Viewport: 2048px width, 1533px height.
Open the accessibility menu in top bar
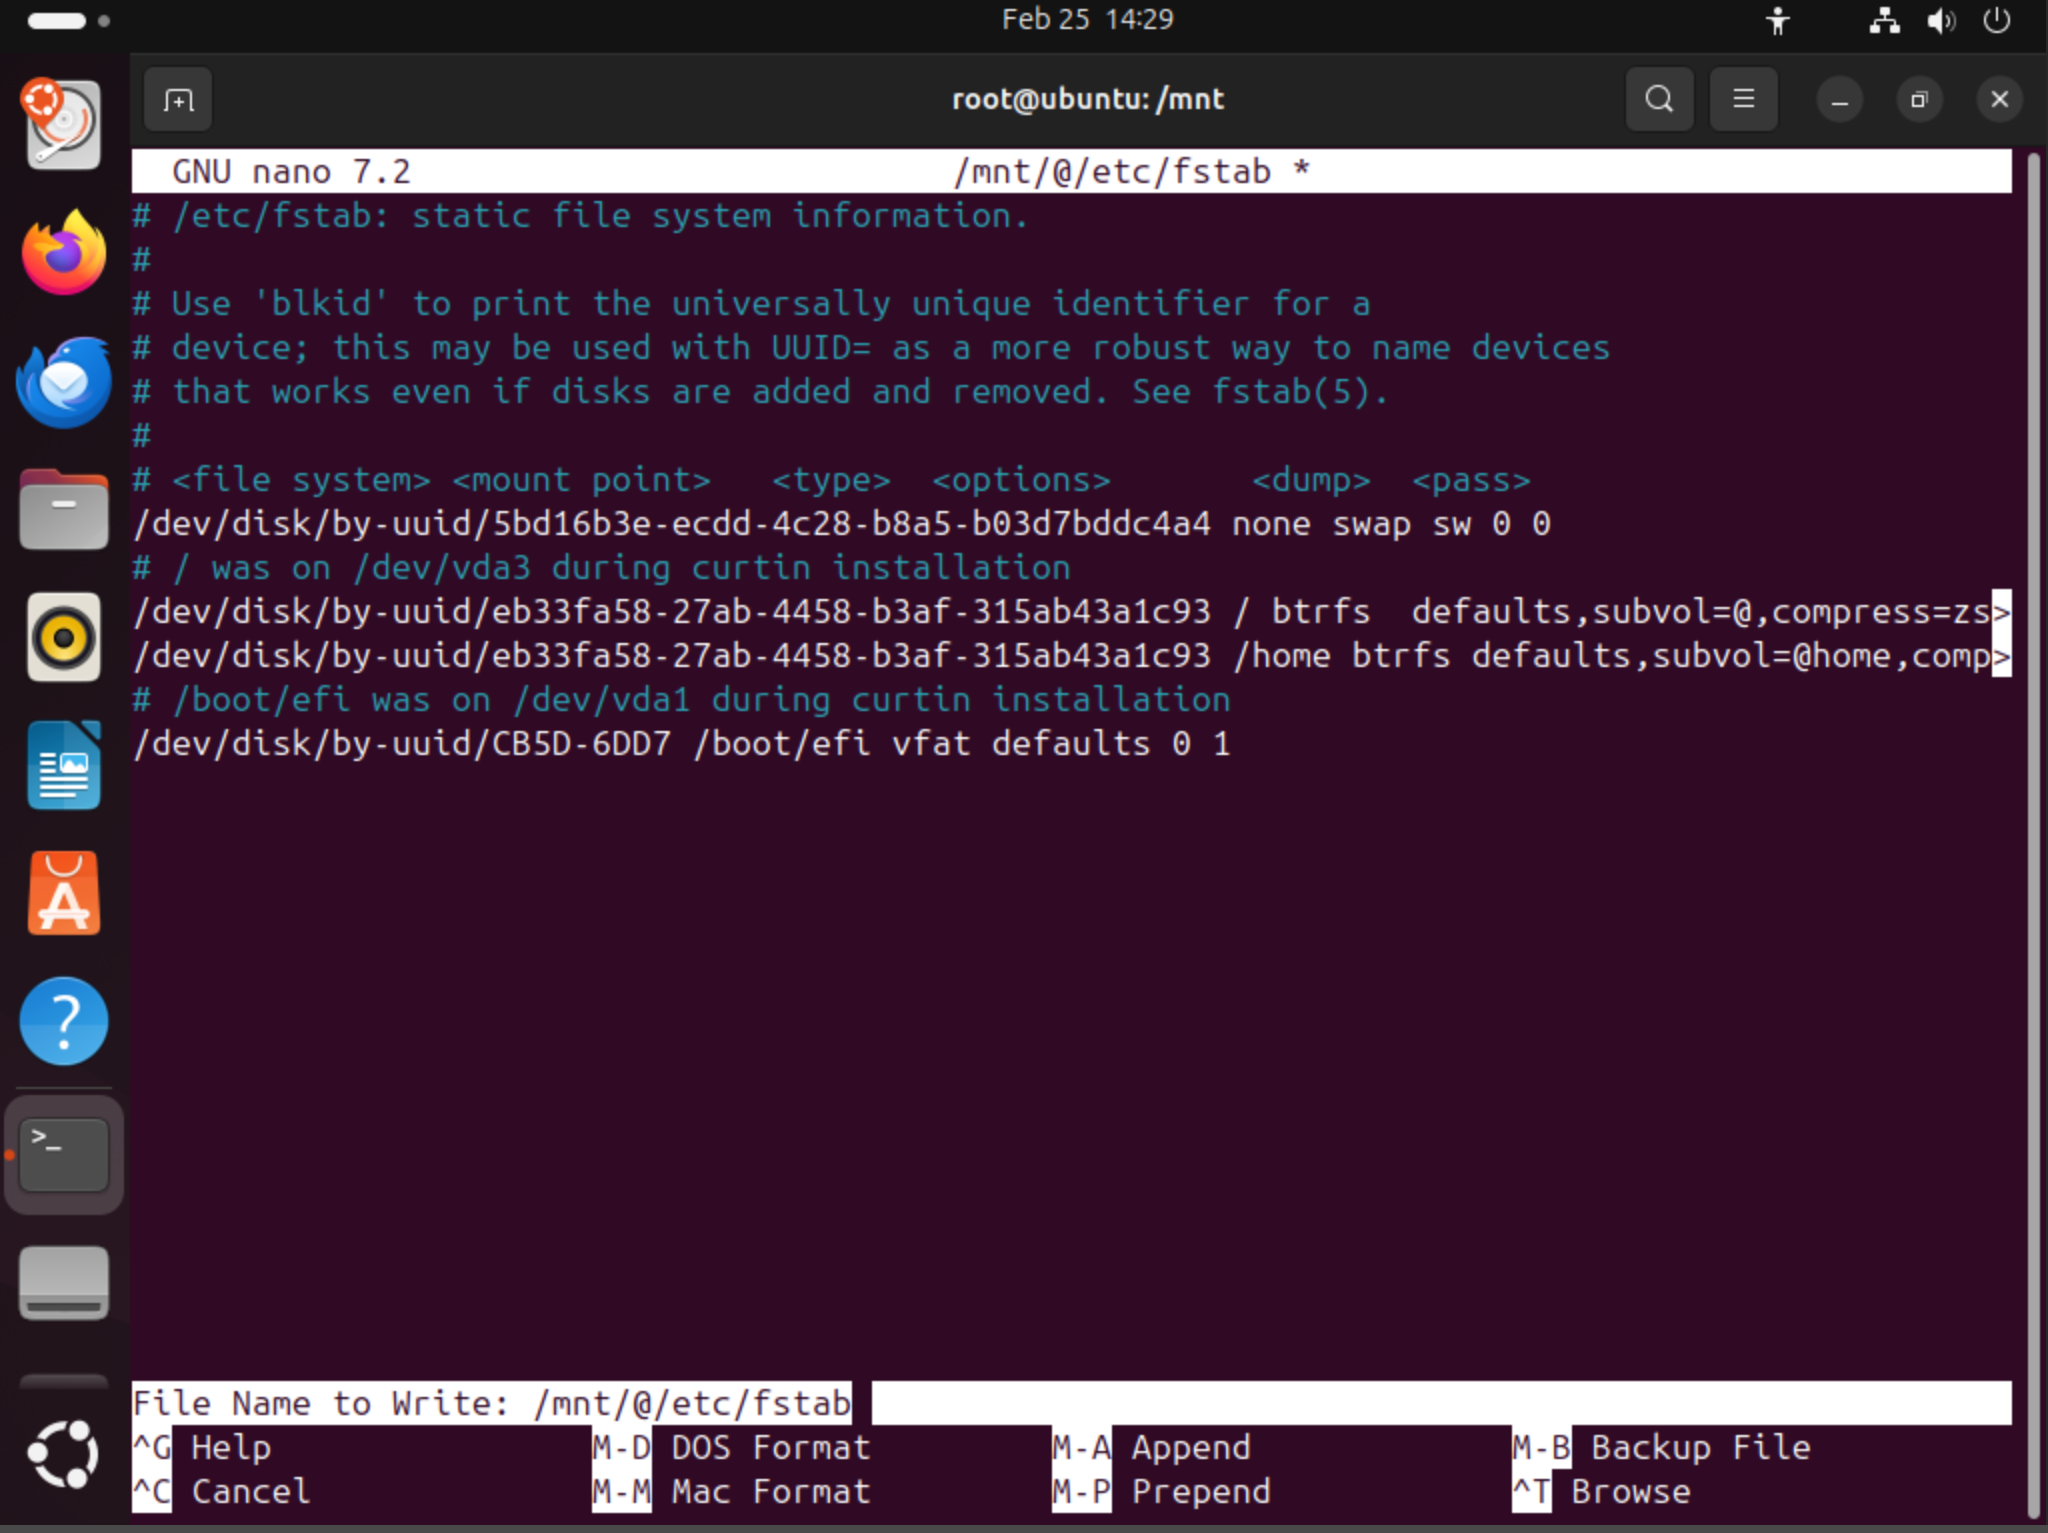coord(1777,20)
